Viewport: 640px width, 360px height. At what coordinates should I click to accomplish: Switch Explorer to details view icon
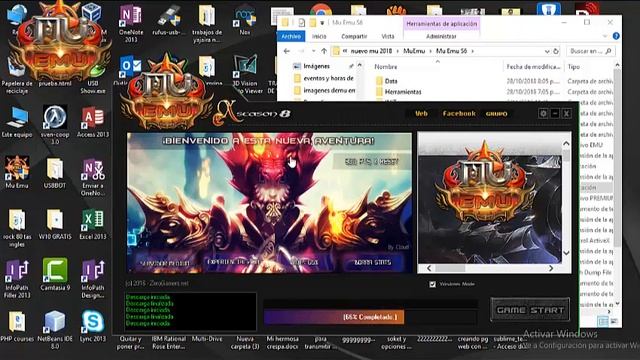coord(603,322)
